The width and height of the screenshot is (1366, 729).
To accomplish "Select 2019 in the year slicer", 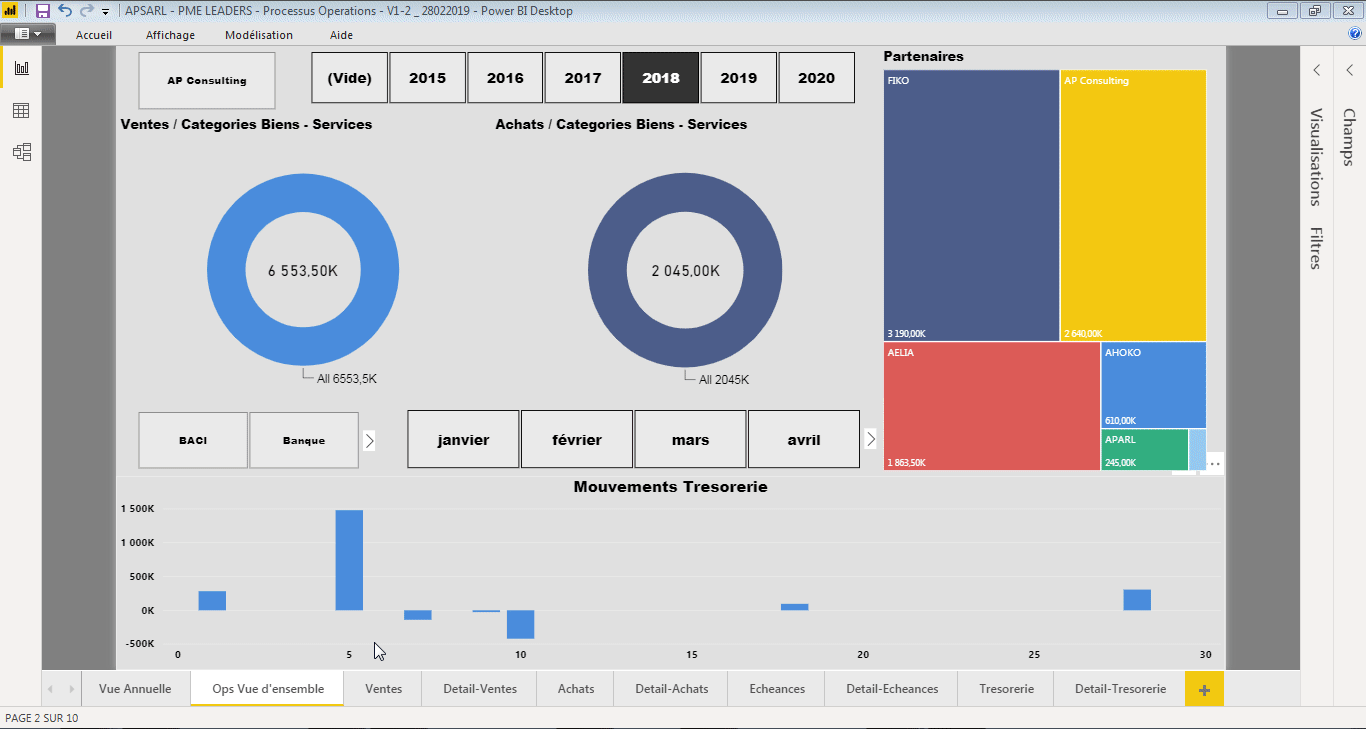I will pos(738,77).
